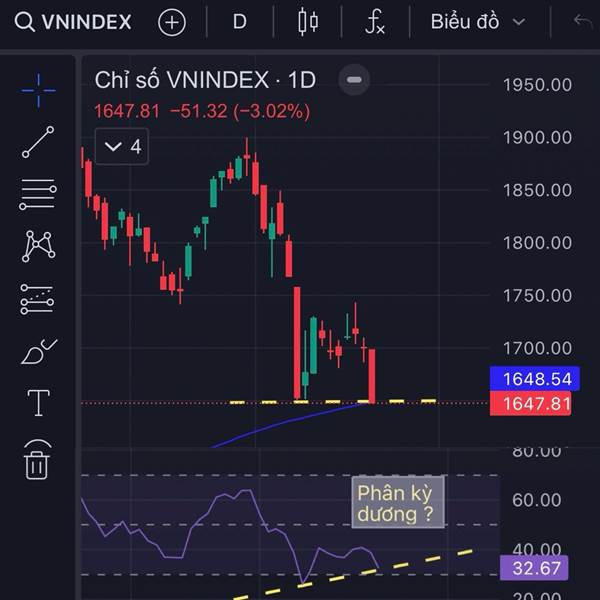
Task: Click the 60.00 RSI axis label
Action: click(x=536, y=500)
